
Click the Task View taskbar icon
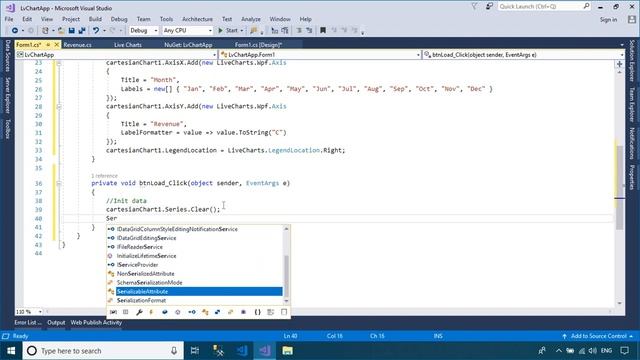195,351
